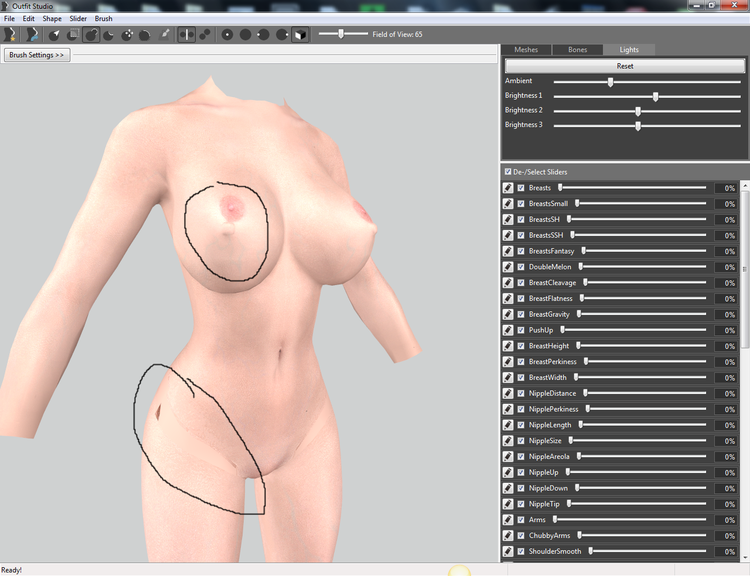
Task: Select the Weight Paint brush tool
Action: (164, 34)
